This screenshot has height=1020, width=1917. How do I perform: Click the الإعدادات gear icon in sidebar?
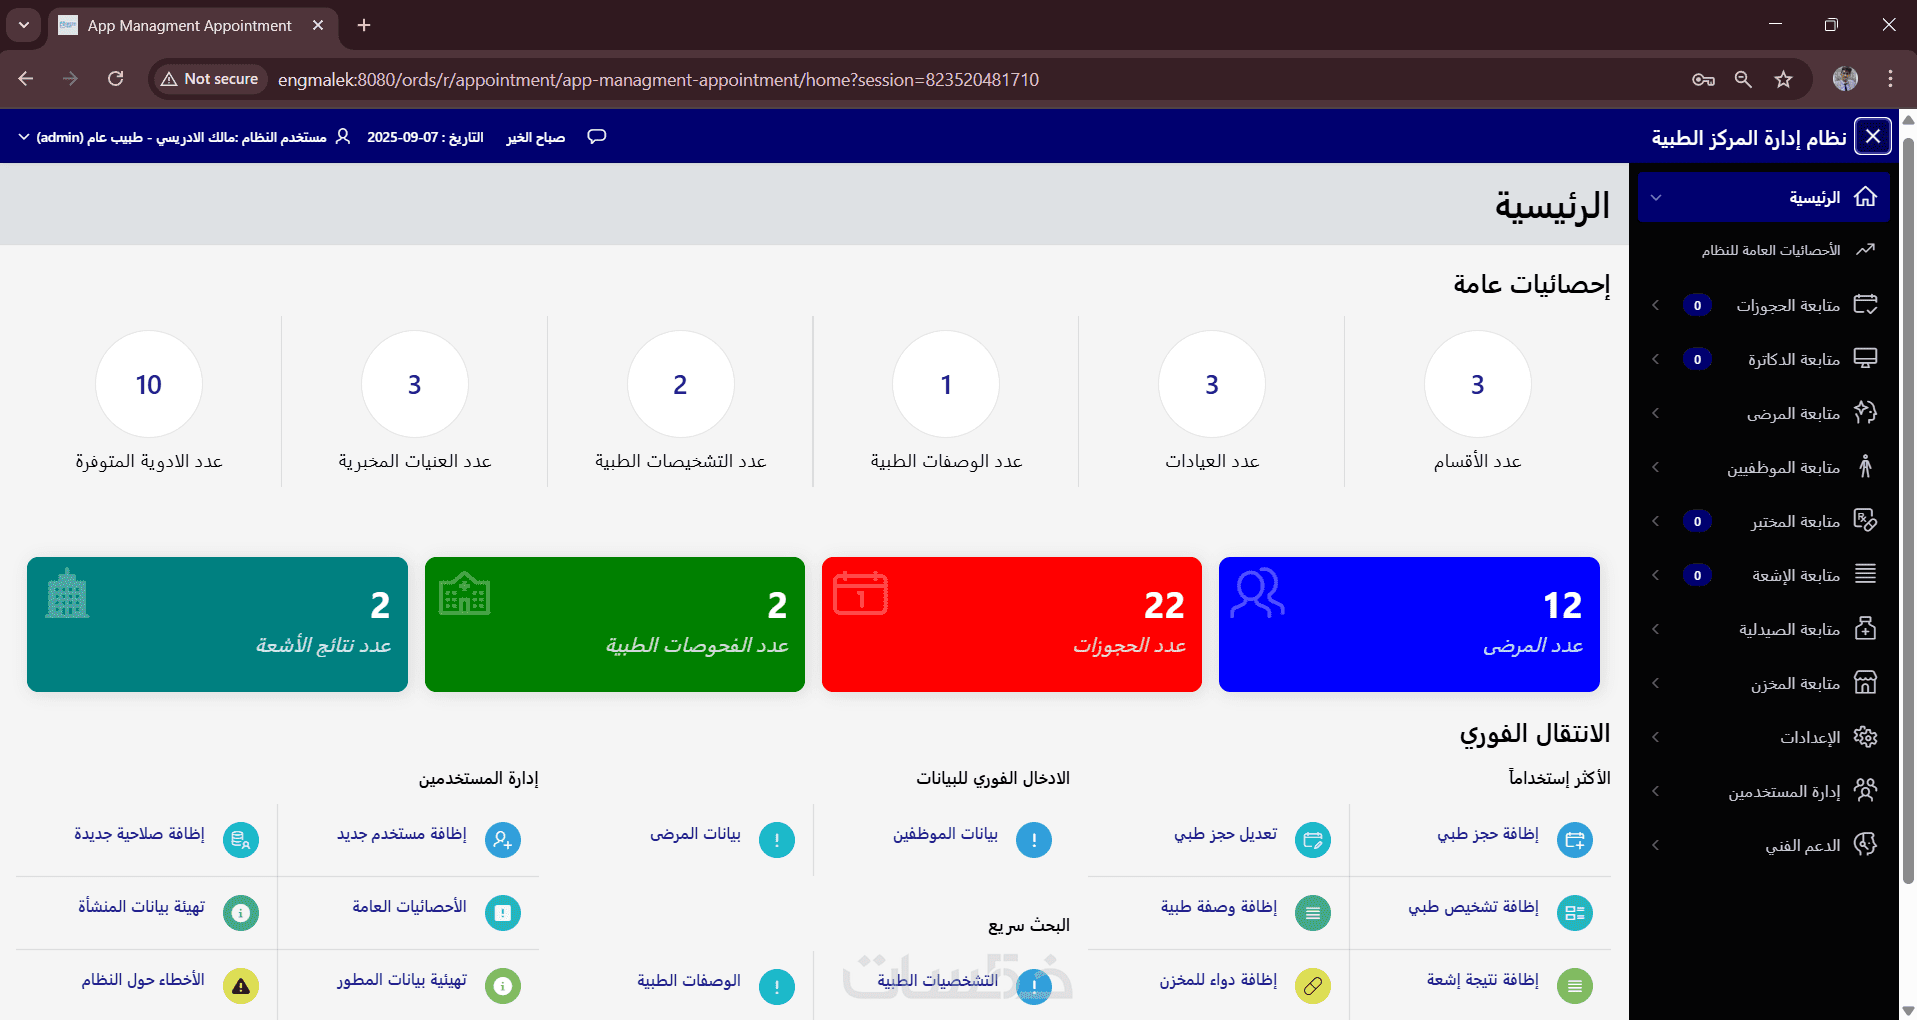(x=1865, y=737)
